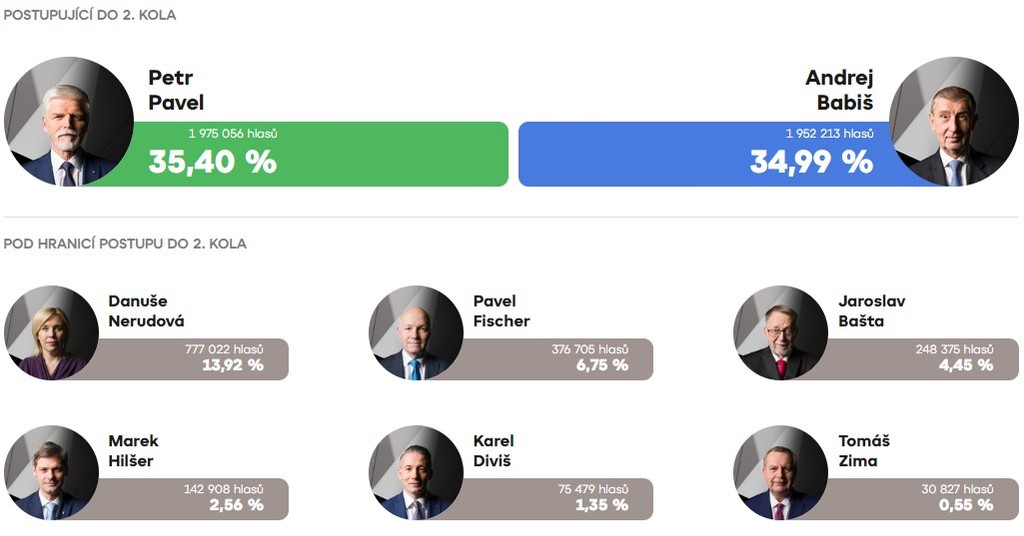Click Andrej Babiš's round portrait photo
1024x536 pixels.
(x=953, y=122)
